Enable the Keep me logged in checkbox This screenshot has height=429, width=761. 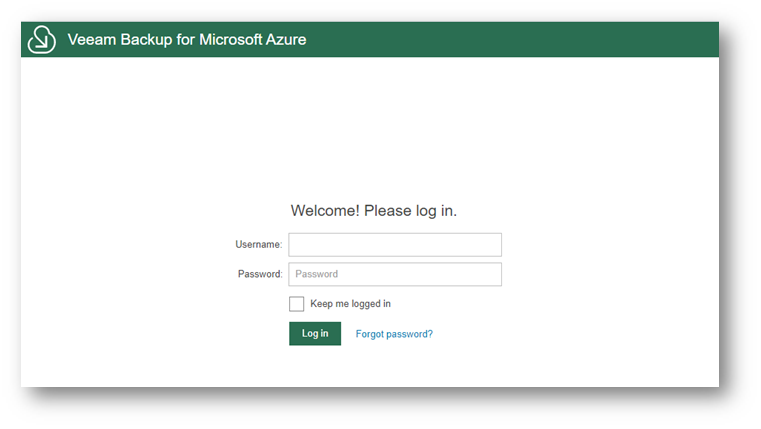[297, 304]
